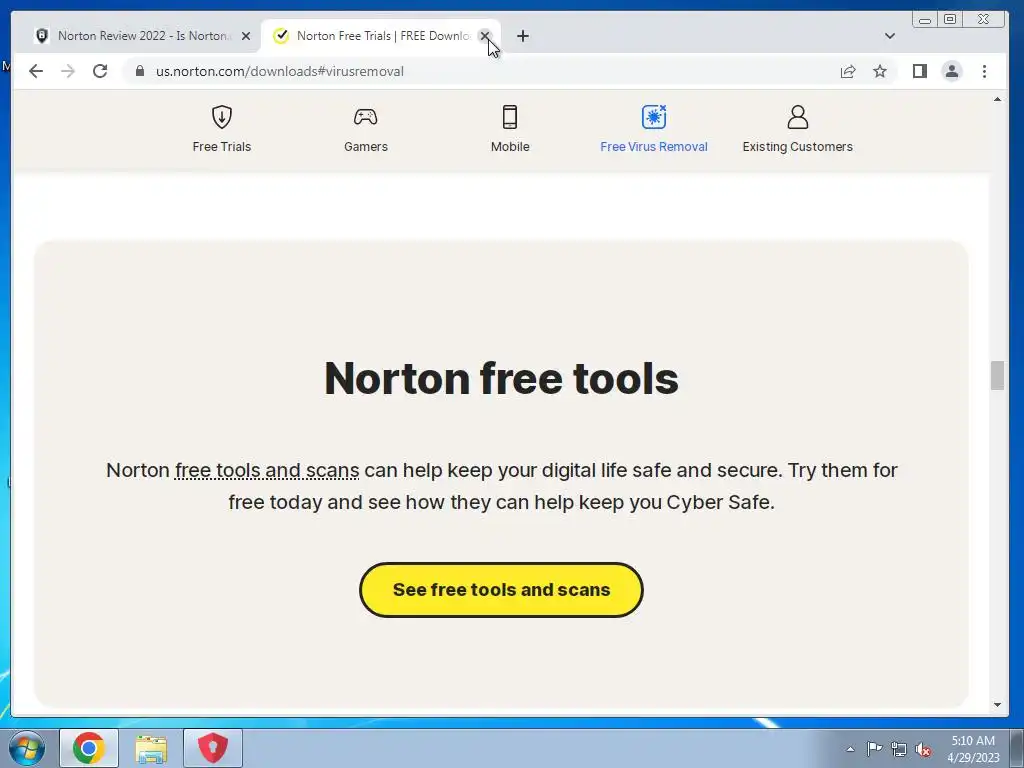Show hidden system tray icons
1024x768 pixels.
point(850,749)
